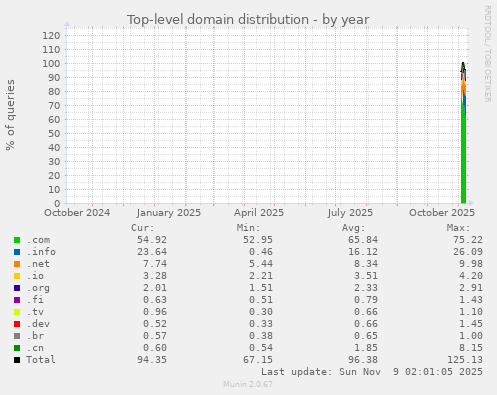
Task: Click the Last update timestamp
Action: coord(372,372)
